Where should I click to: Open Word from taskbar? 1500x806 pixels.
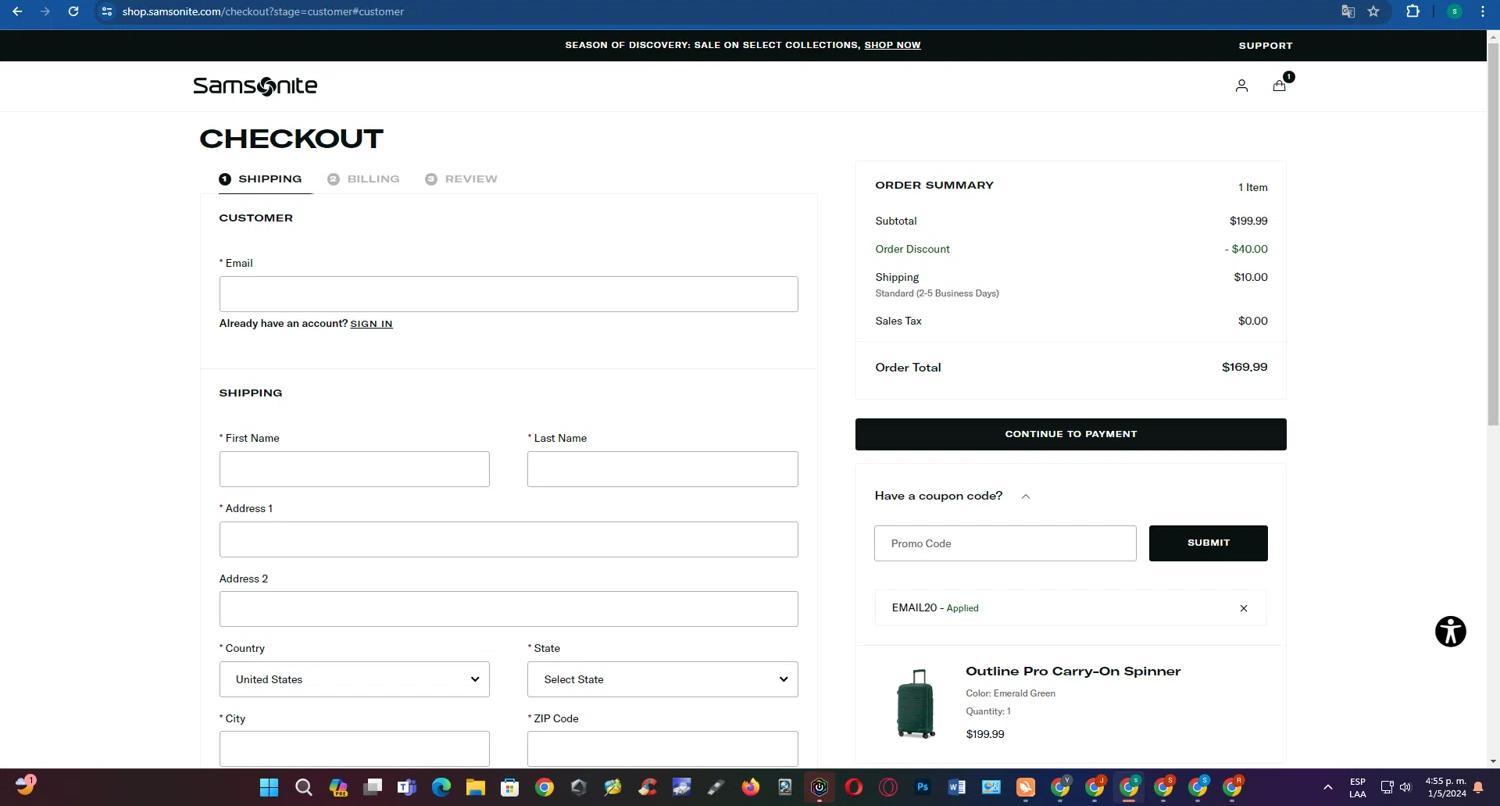pyautogui.click(x=956, y=787)
